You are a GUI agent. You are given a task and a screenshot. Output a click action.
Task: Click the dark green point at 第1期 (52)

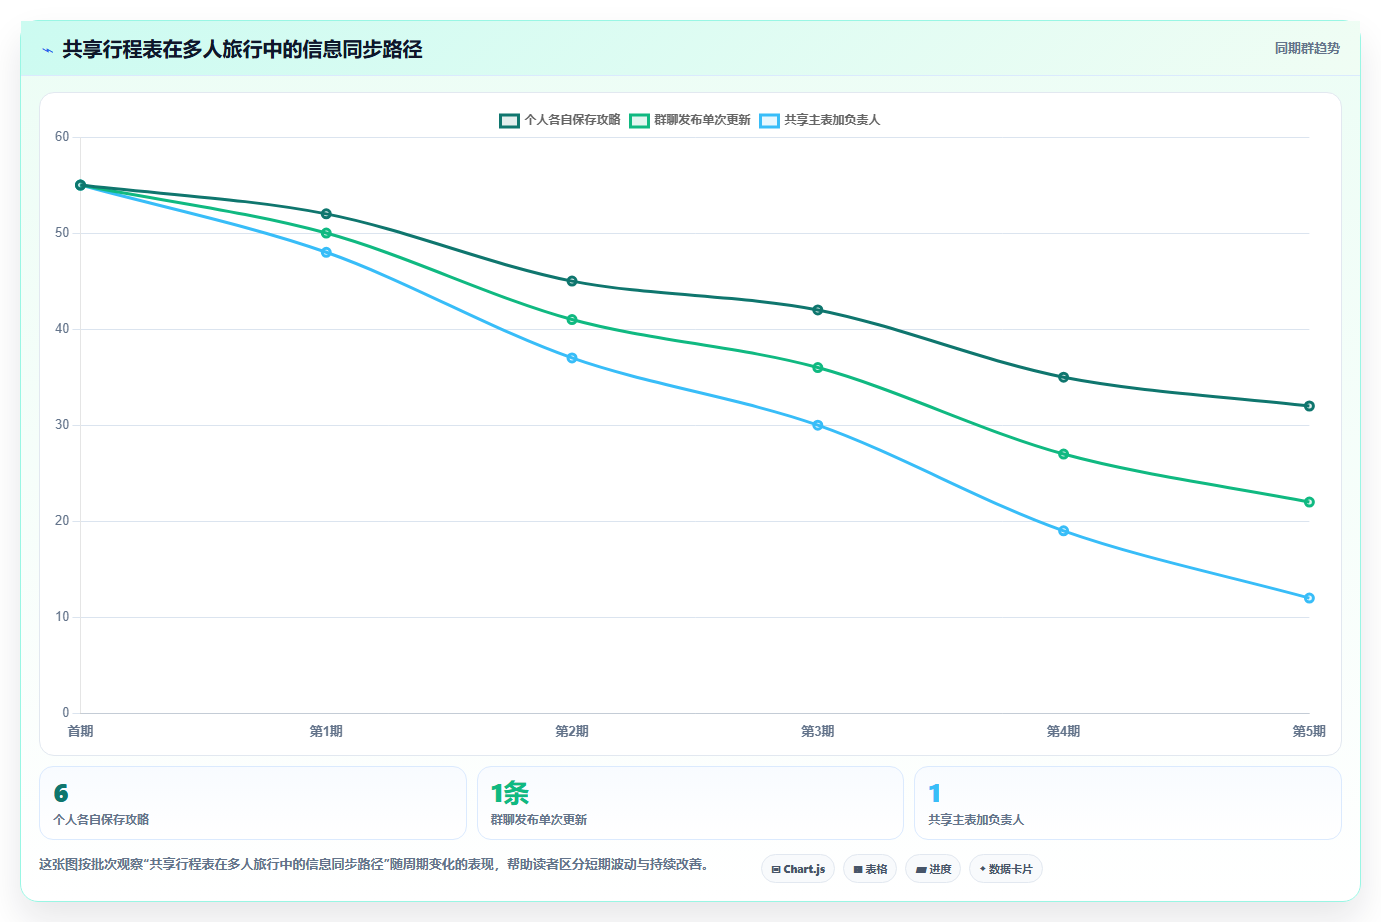coord(326,214)
